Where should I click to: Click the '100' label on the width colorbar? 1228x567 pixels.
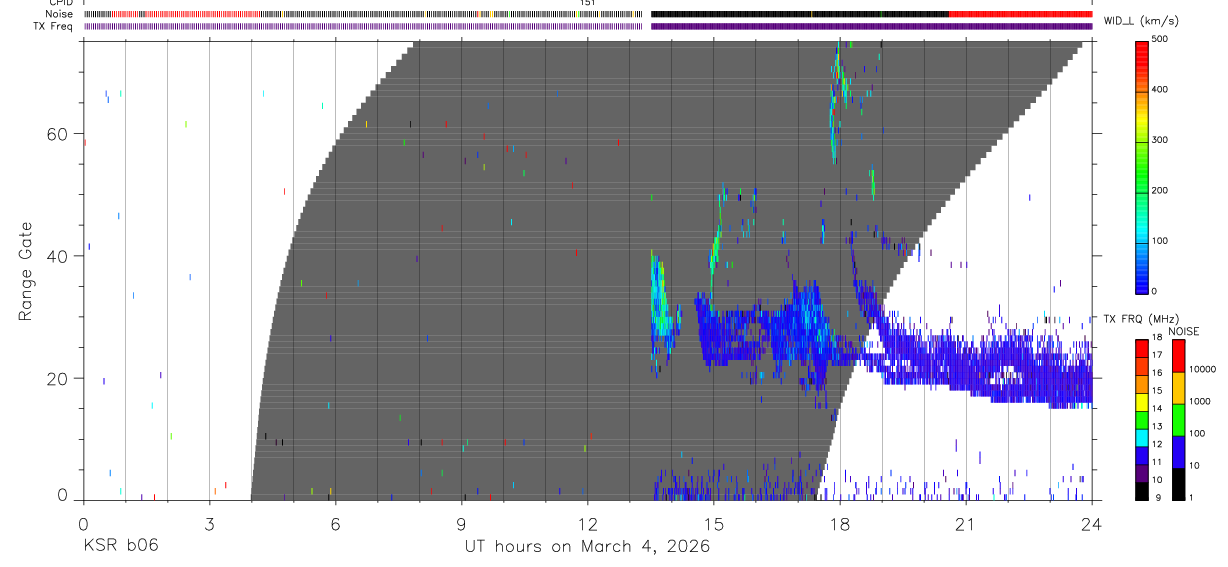pos(1161,241)
